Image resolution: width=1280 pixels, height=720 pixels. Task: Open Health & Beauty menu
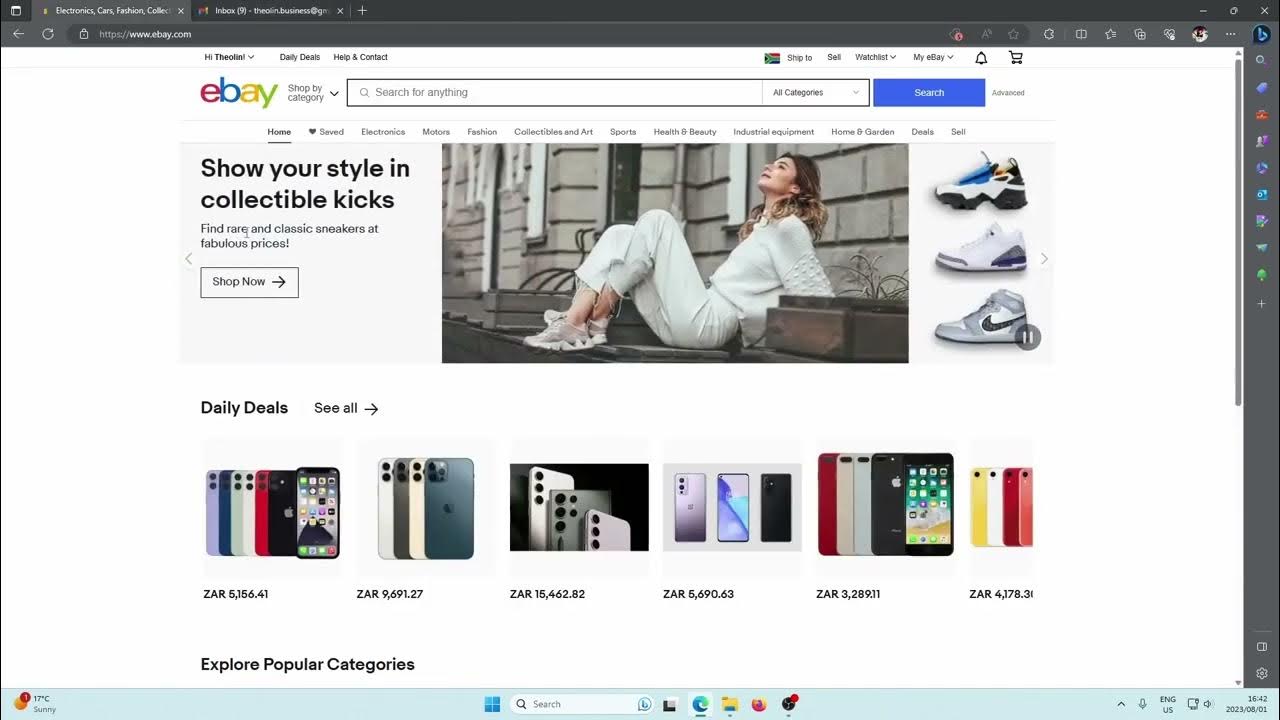pyautogui.click(x=685, y=132)
